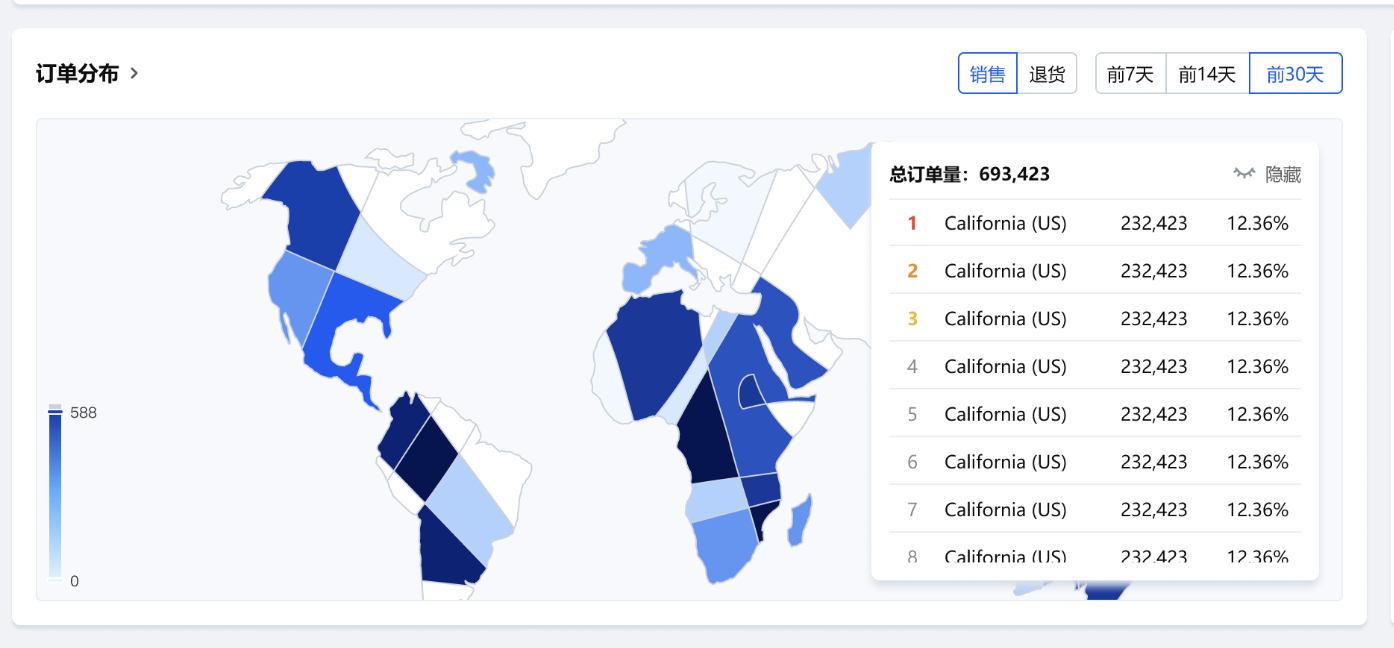
Task: Click the small blue island above North America
Action: point(473,167)
